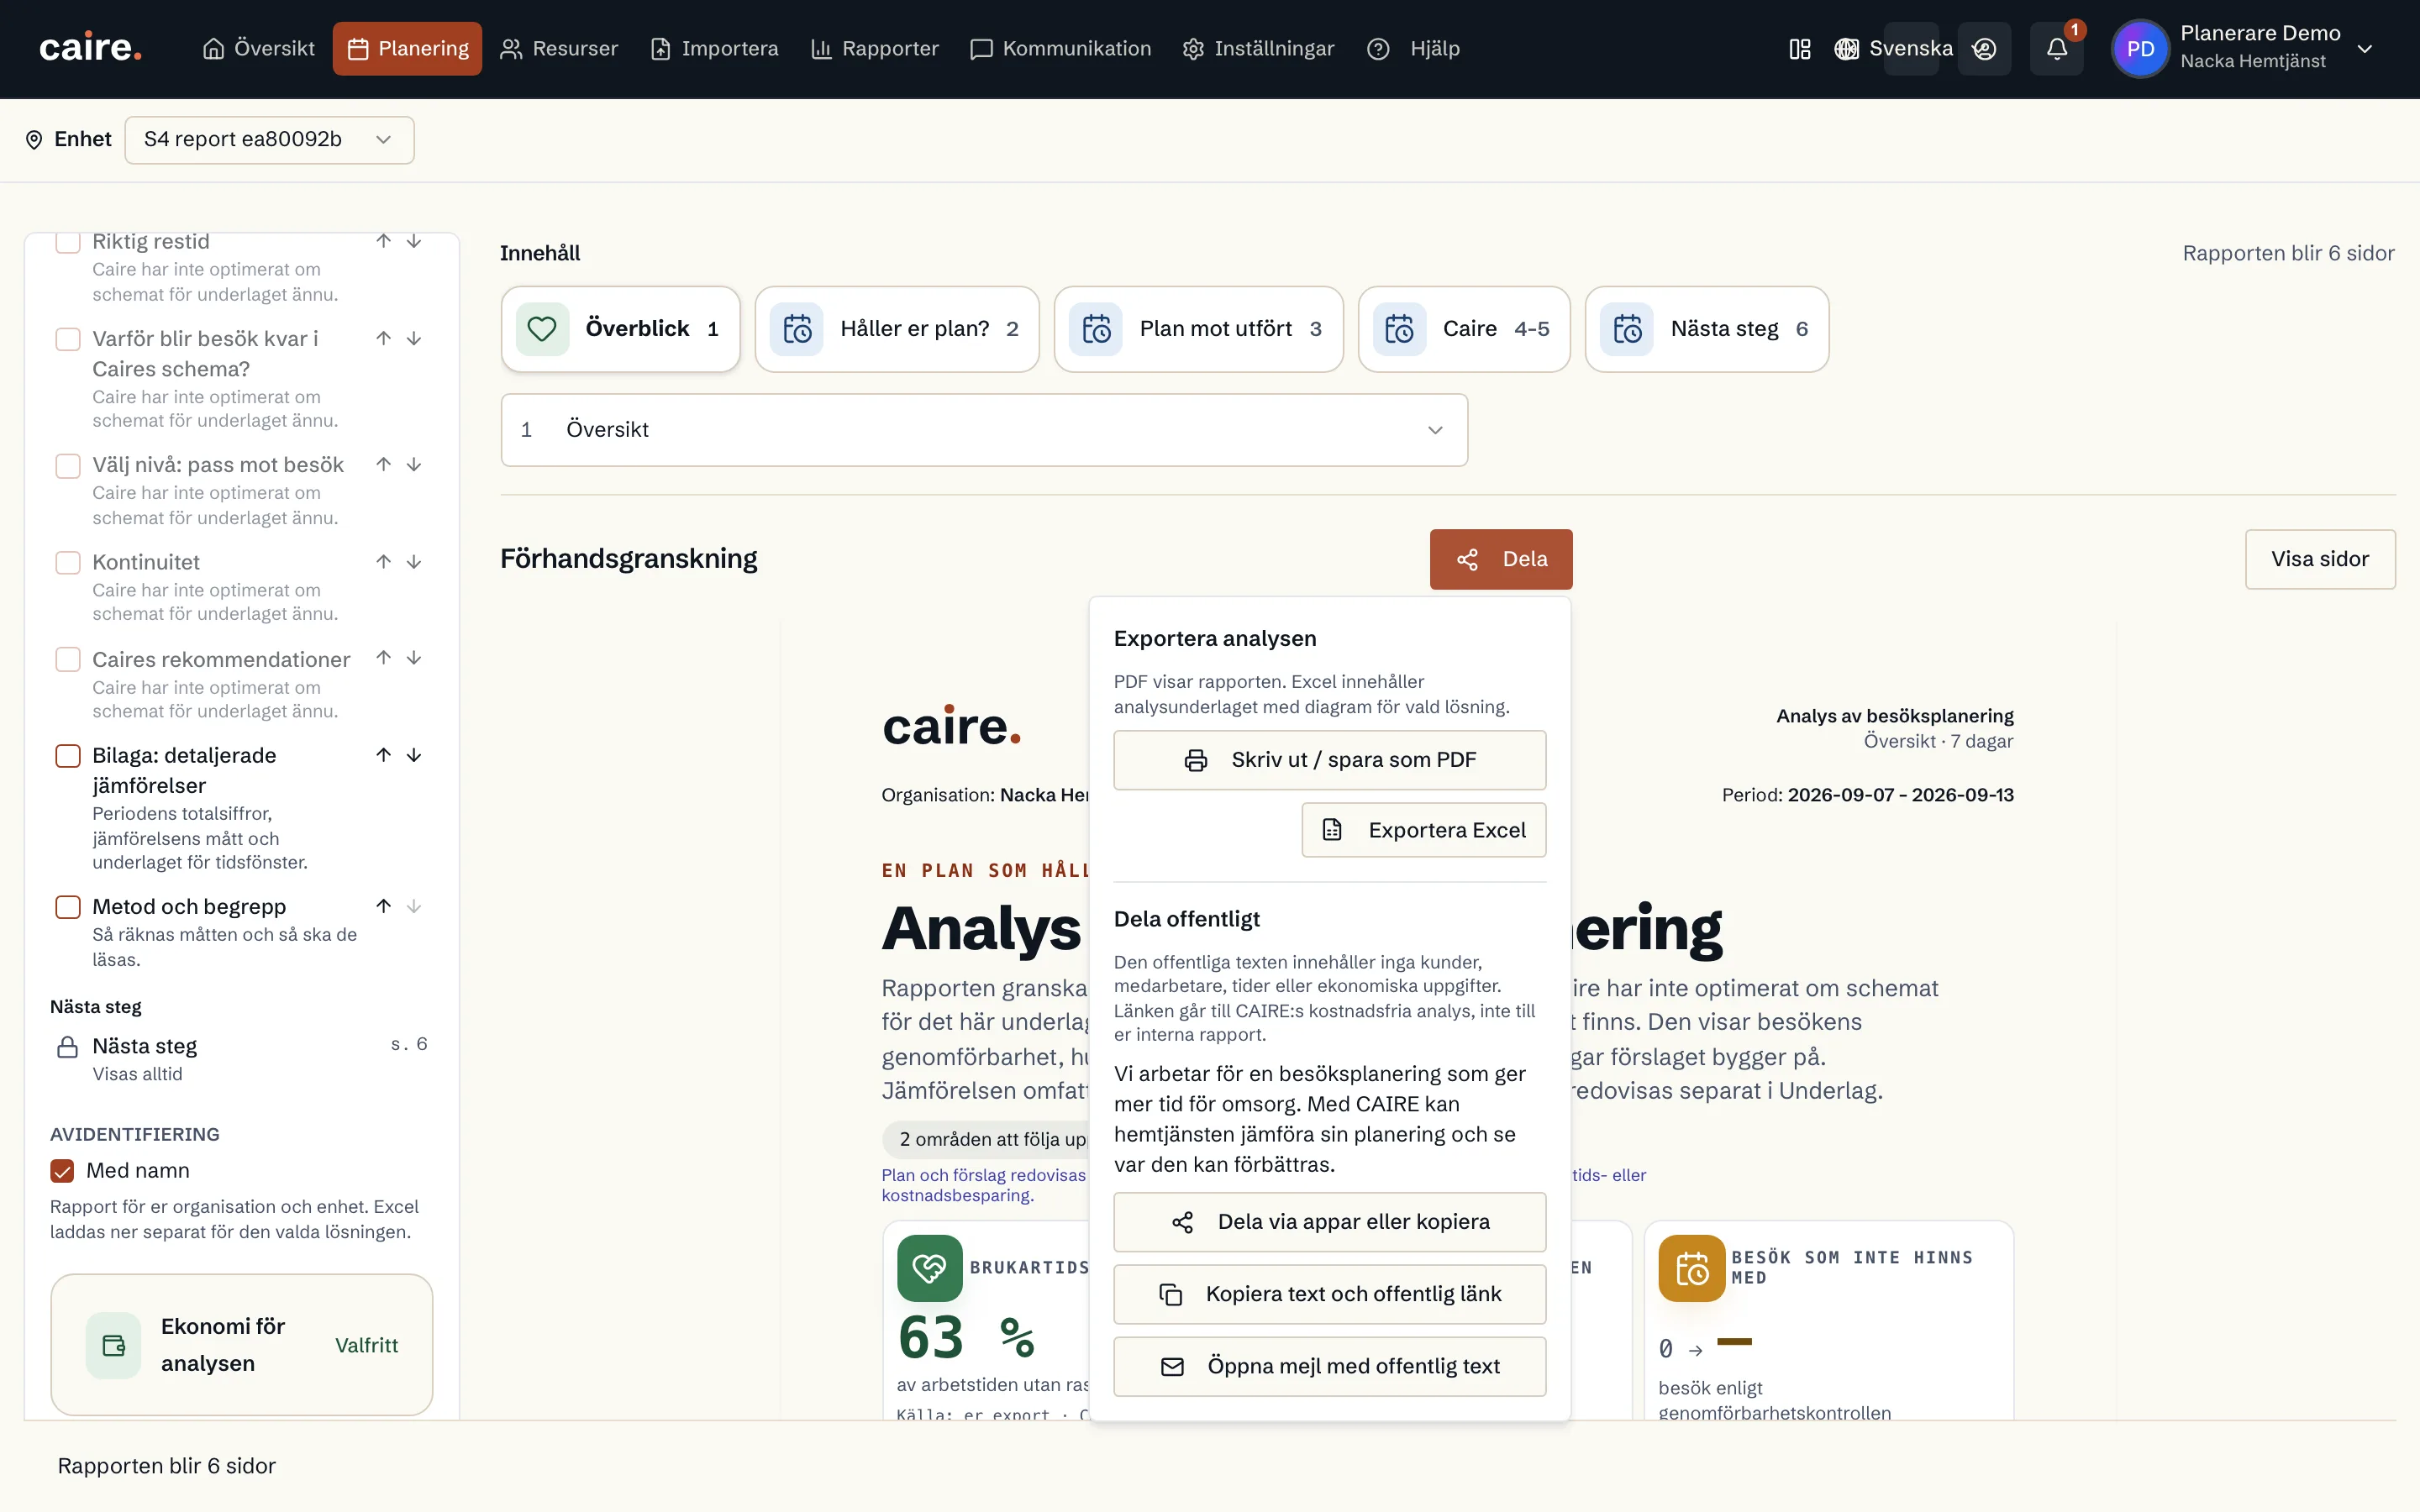Click the Exportera Excel button

click(x=1423, y=830)
